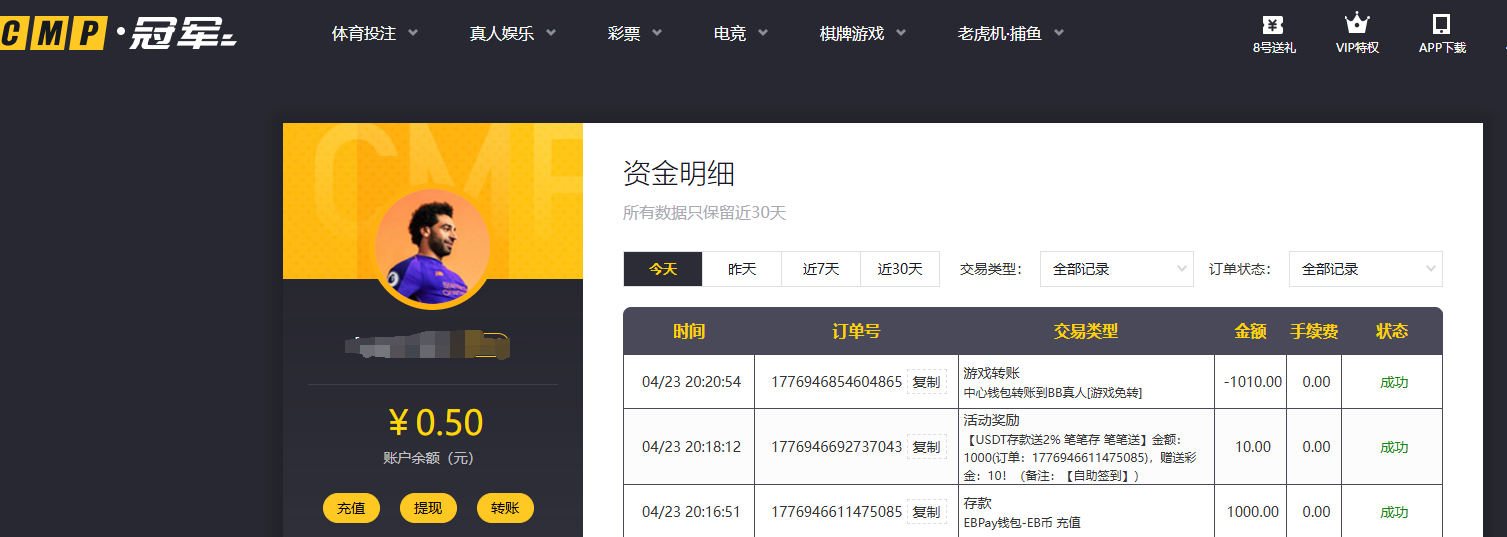Click the 金额 column header
The image size is (1507, 537).
(x=1251, y=331)
